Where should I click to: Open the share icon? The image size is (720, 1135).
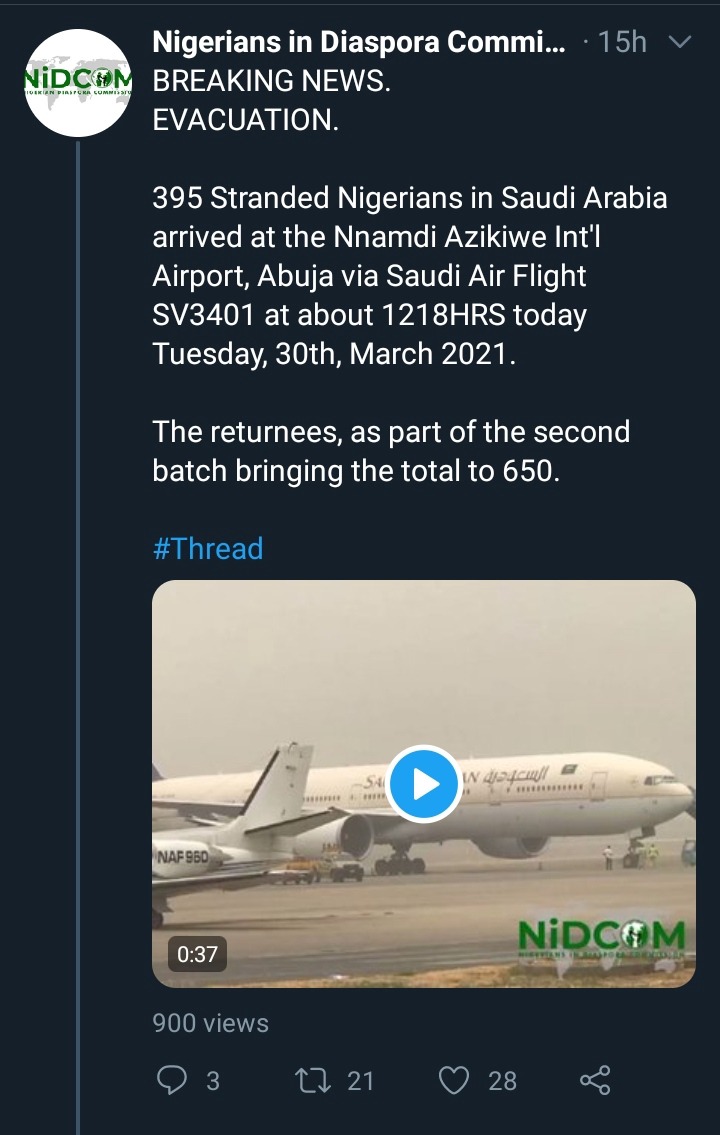[x=596, y=1080]
